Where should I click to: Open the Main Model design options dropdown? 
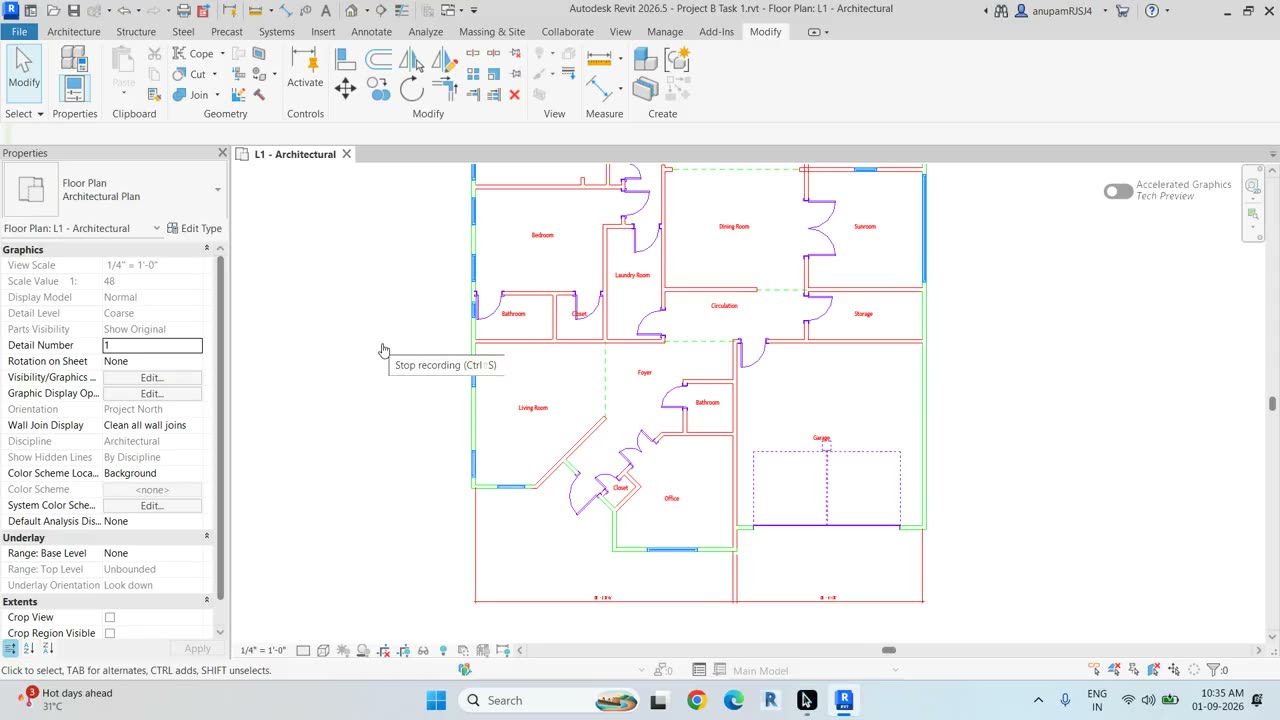click(x=895, y=671)
